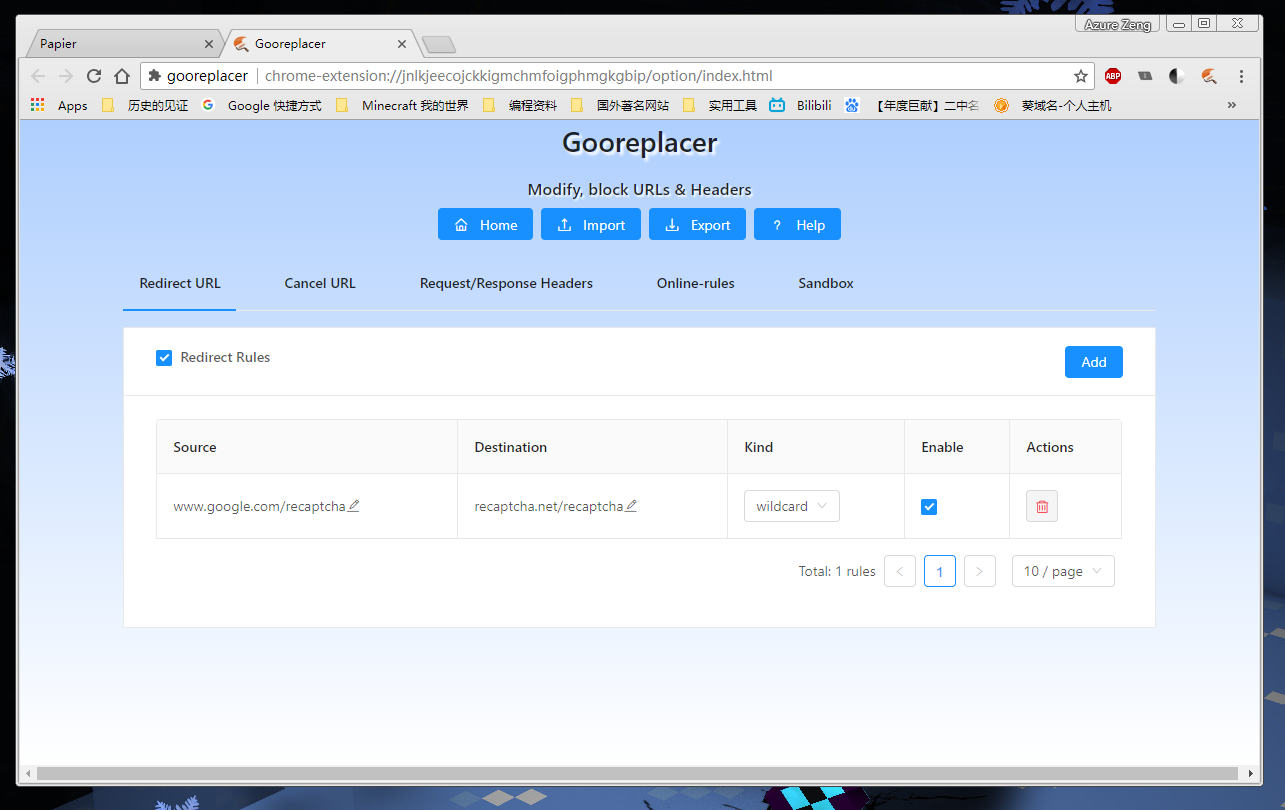
Task: Open the 国外著名网站 bookmark folder
Action: point(619,105)
